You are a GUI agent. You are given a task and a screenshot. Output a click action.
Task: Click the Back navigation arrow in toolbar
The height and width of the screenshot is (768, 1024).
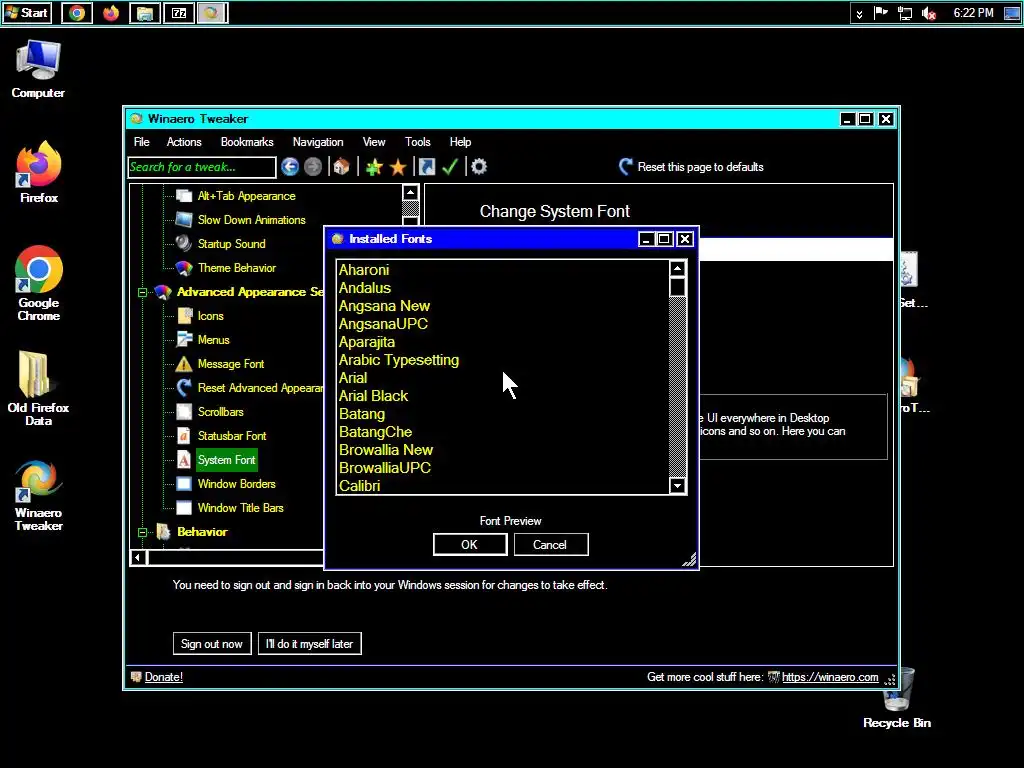click(290, 167)
